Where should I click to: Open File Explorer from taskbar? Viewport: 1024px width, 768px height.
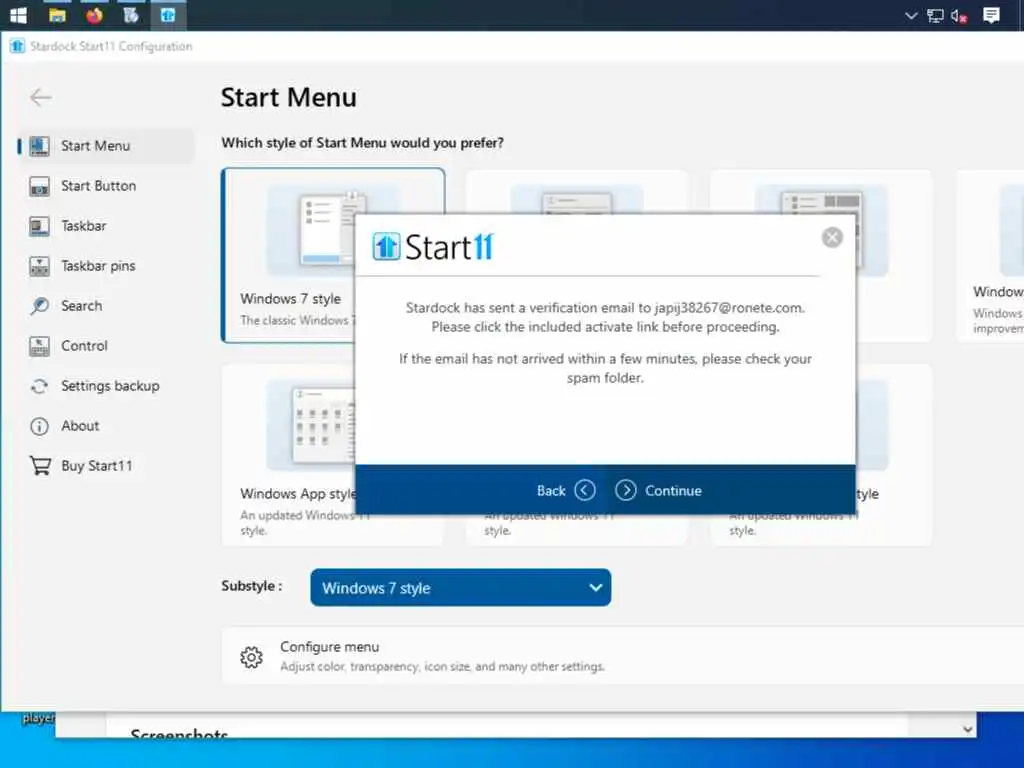(57, 15)
